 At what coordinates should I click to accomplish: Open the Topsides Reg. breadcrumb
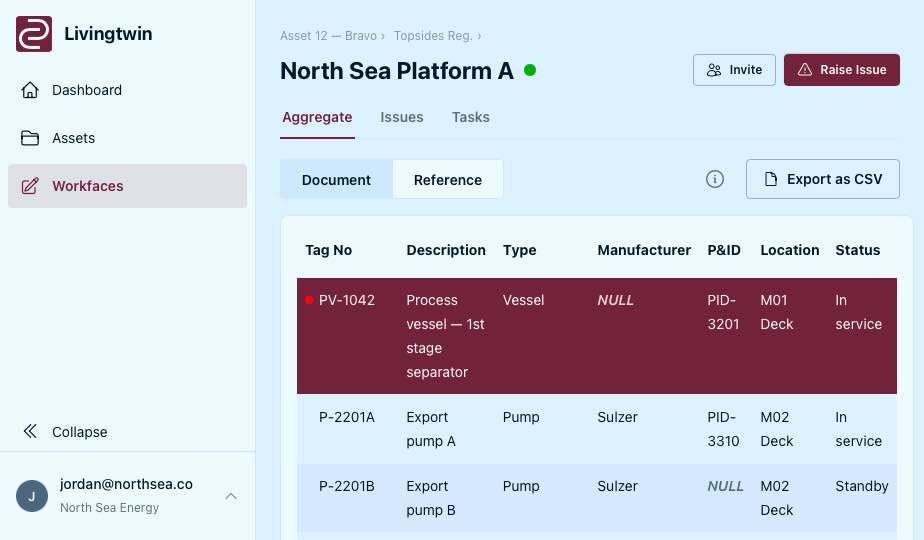433,35
